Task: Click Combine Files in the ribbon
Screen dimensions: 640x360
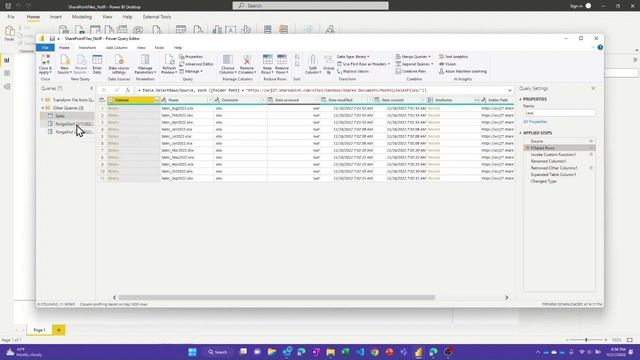Action: click(x=411, y=71)
